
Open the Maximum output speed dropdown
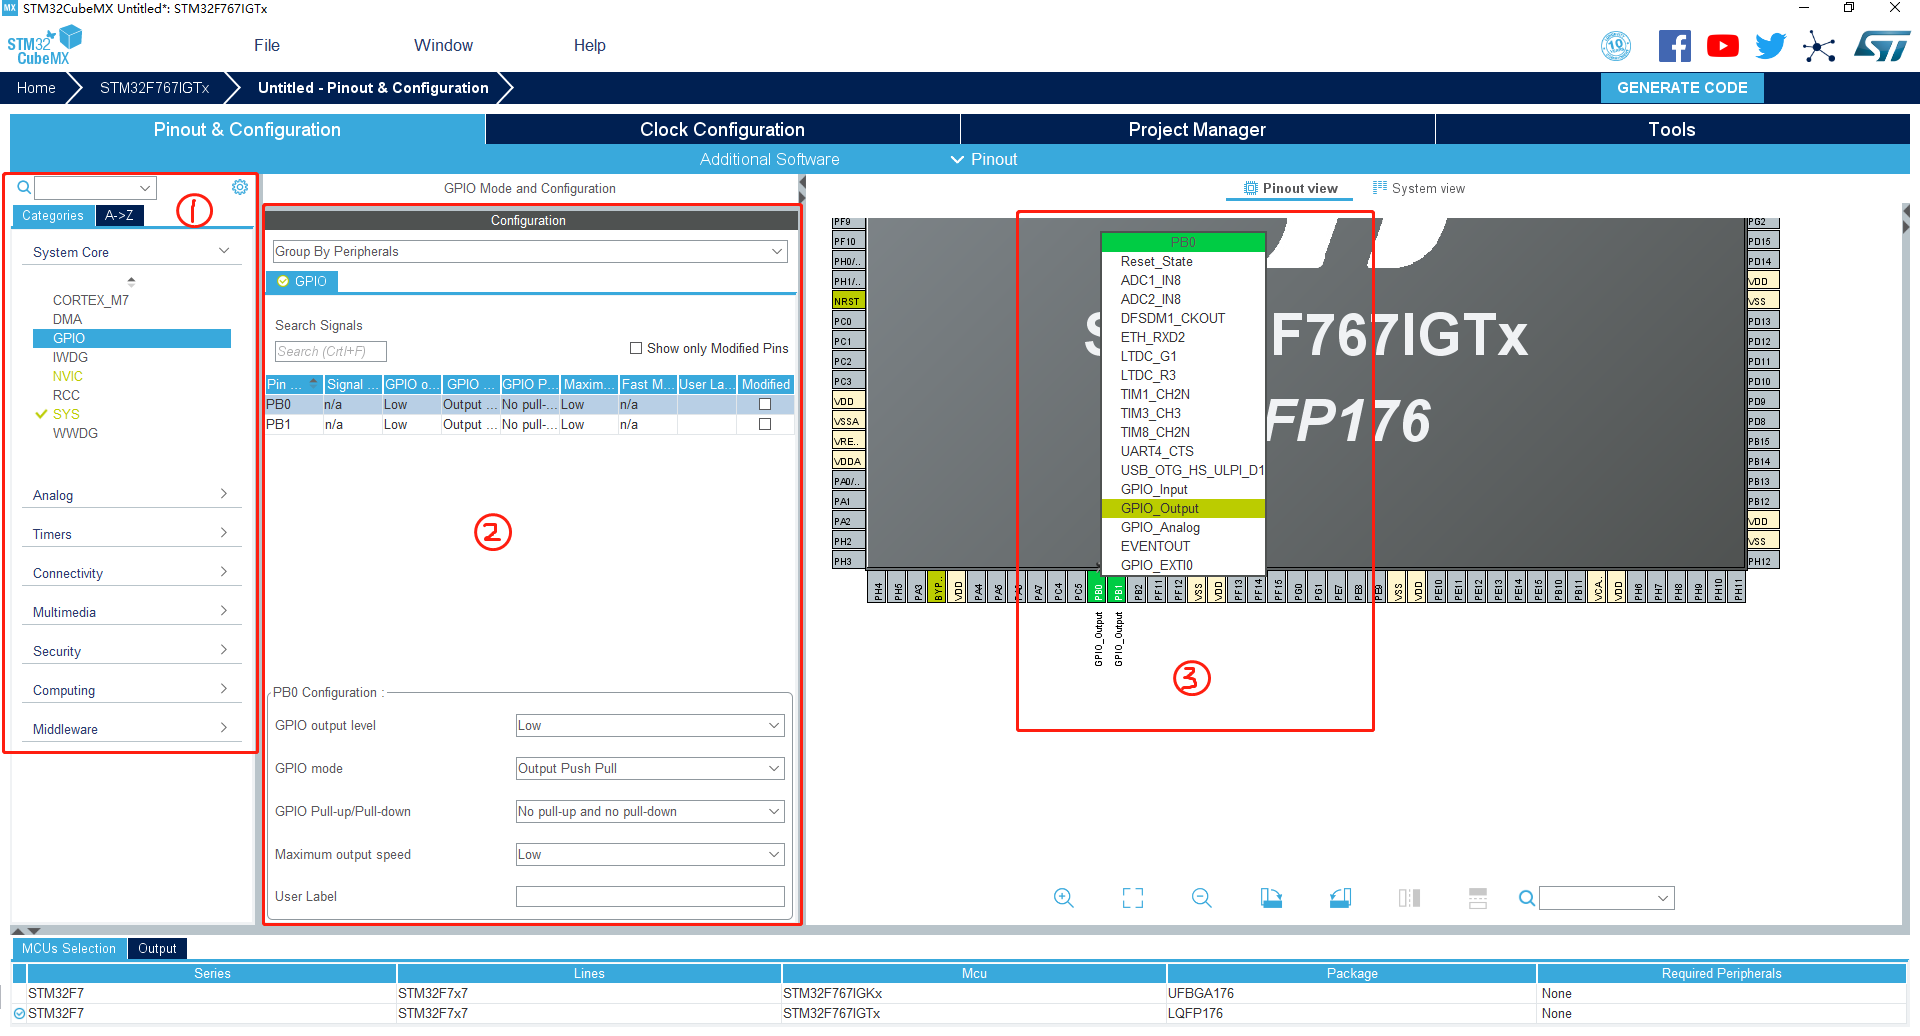click(x=650, y=855)
